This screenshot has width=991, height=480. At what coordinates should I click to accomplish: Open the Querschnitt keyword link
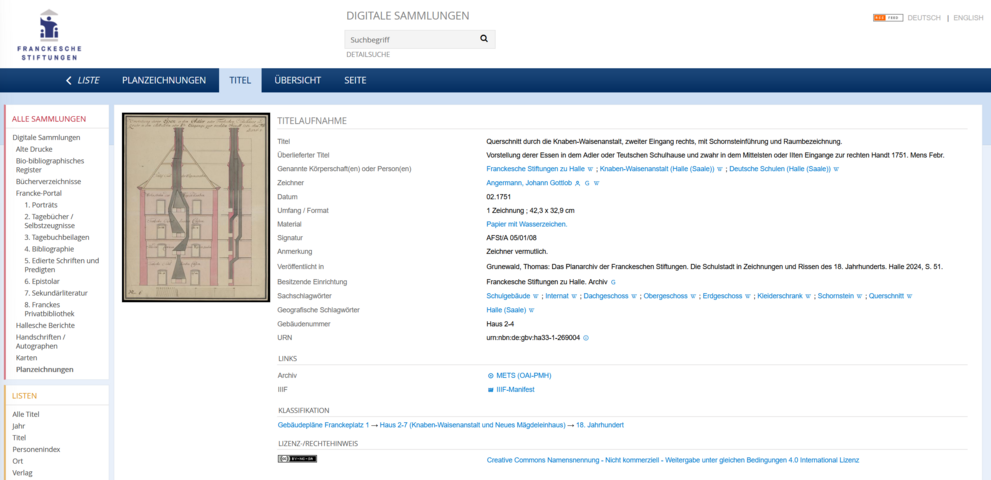click(x=886, y=296)
